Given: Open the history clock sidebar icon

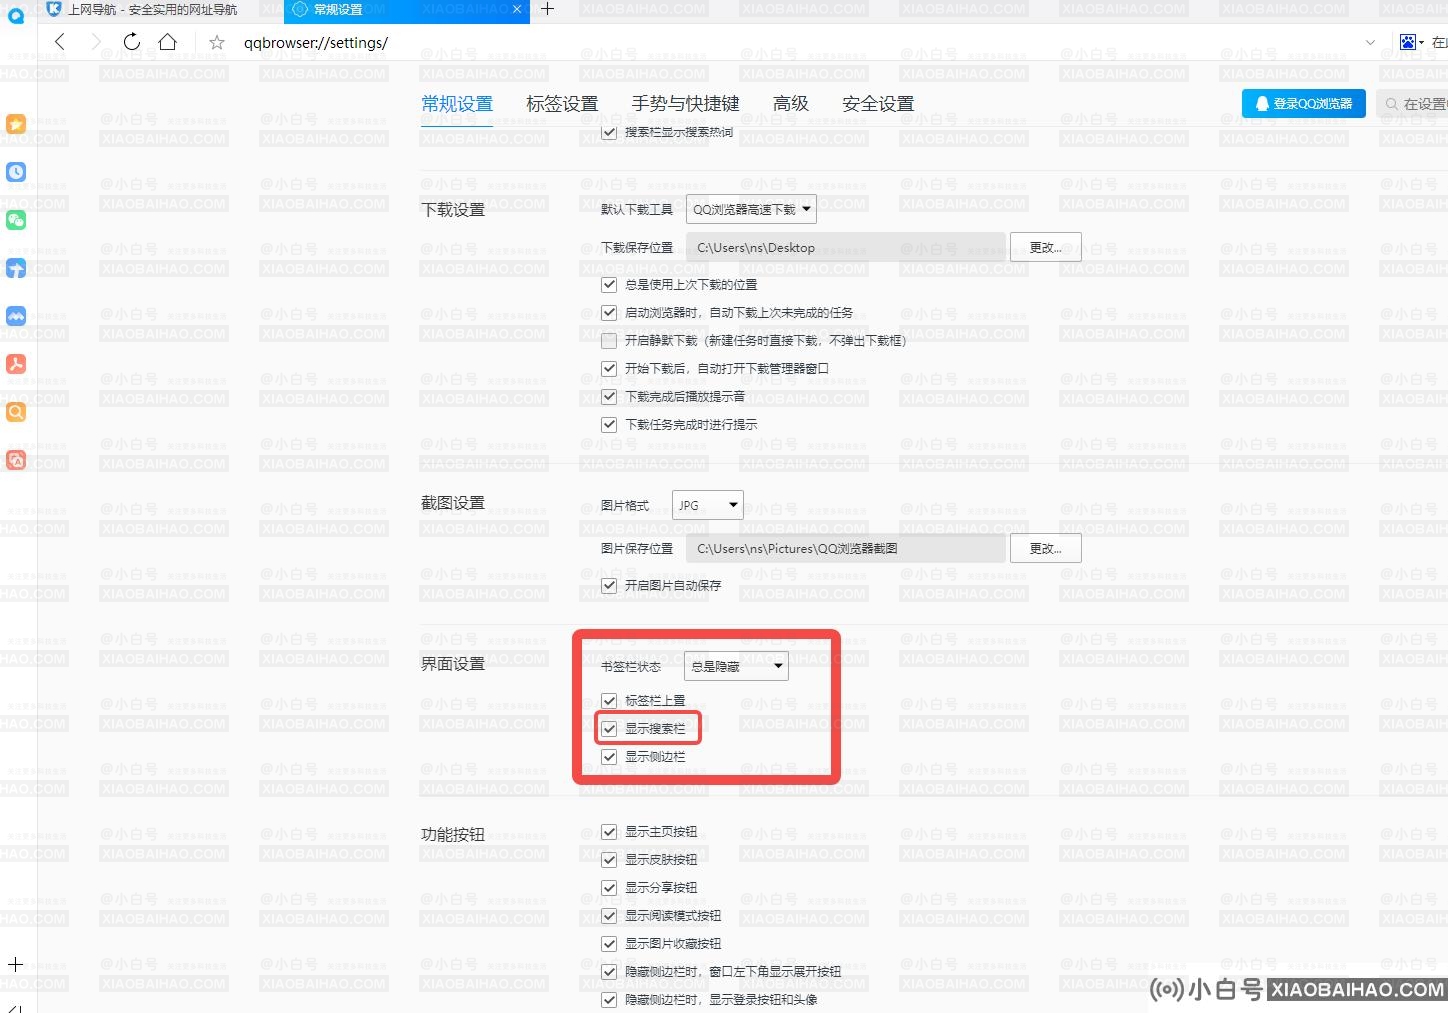Looking at the screenshot, I should 16,172.
